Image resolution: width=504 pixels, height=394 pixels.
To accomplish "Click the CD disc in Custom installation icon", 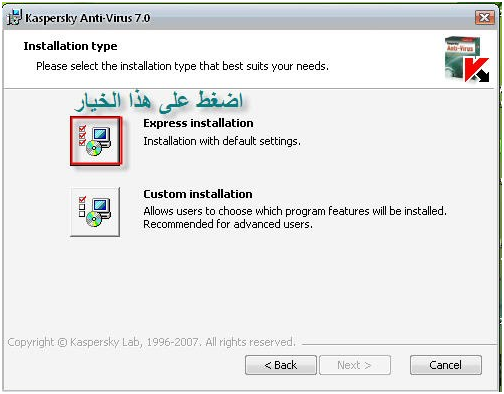I will click(94, 219).
